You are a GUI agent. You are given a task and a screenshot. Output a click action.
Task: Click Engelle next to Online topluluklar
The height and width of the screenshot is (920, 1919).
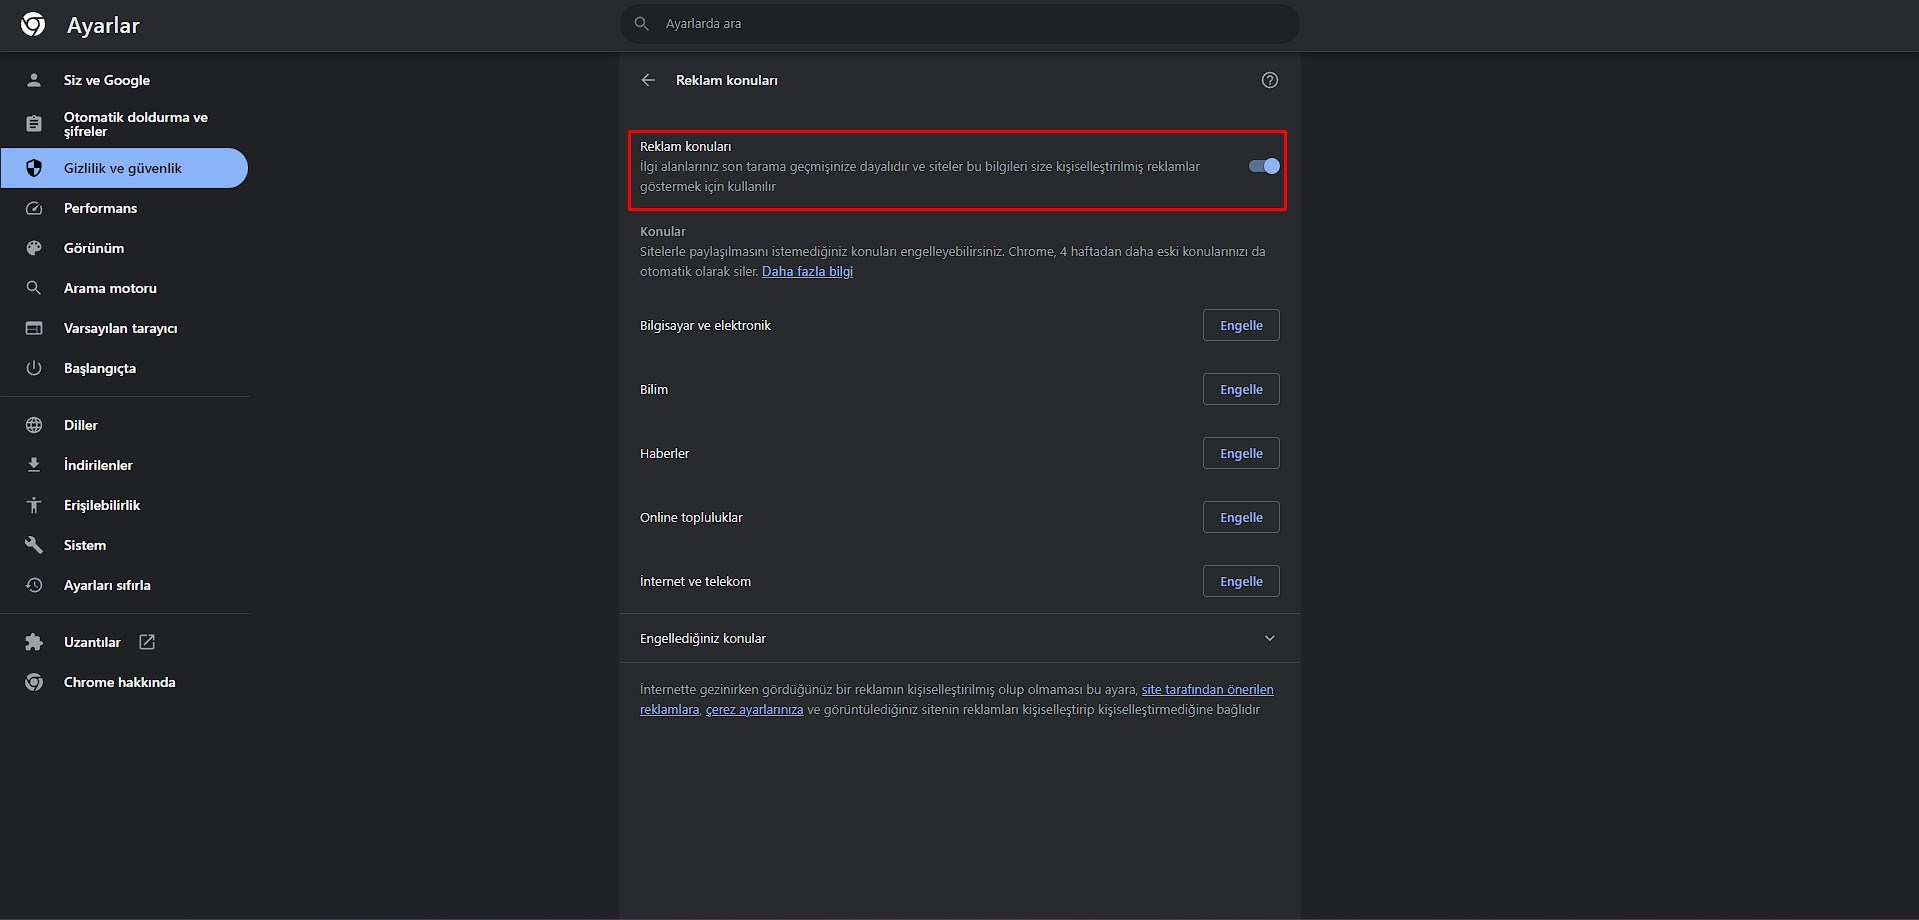[1241, 517]
